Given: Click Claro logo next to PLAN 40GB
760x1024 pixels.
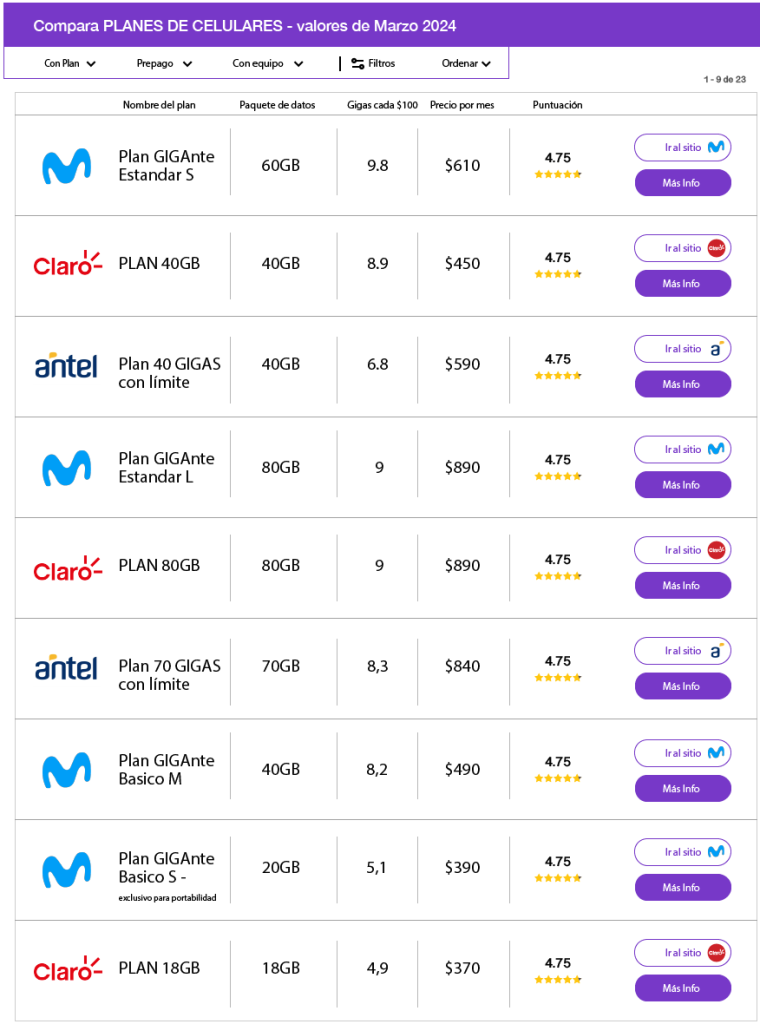Looking at the screenshot, I should [x=67, y=264].
